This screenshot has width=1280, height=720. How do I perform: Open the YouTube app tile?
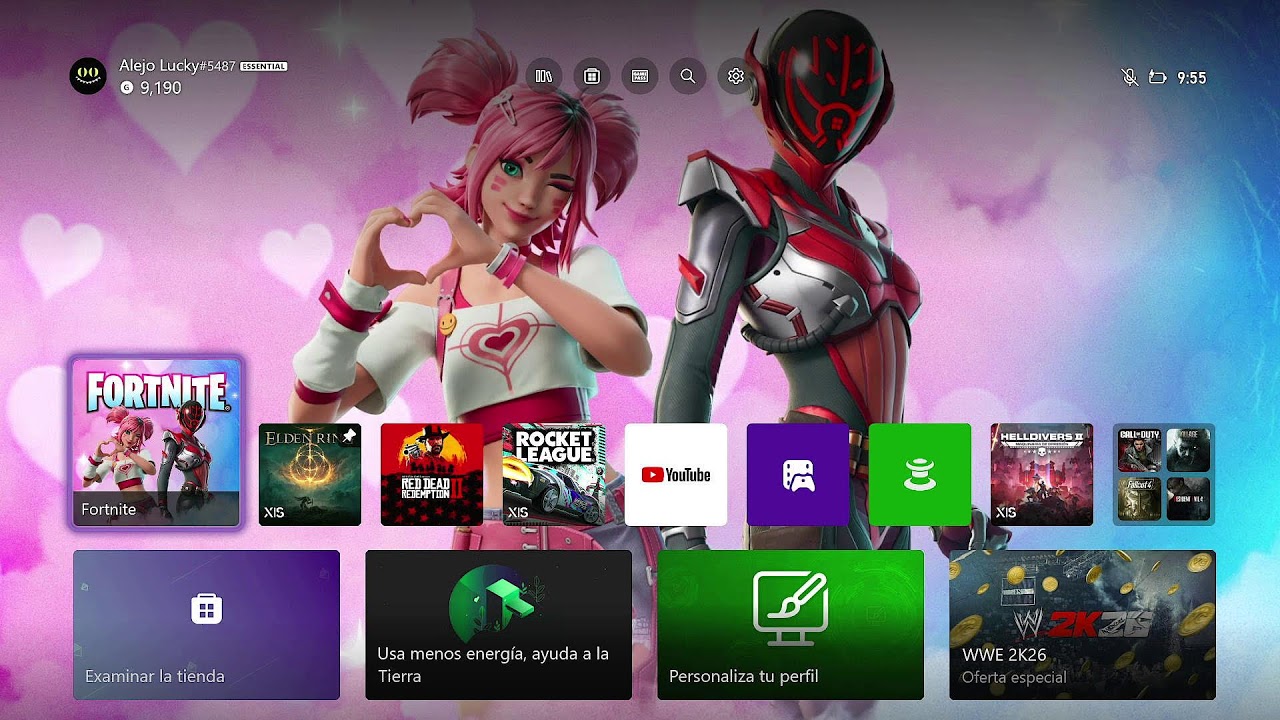point(676,474)
